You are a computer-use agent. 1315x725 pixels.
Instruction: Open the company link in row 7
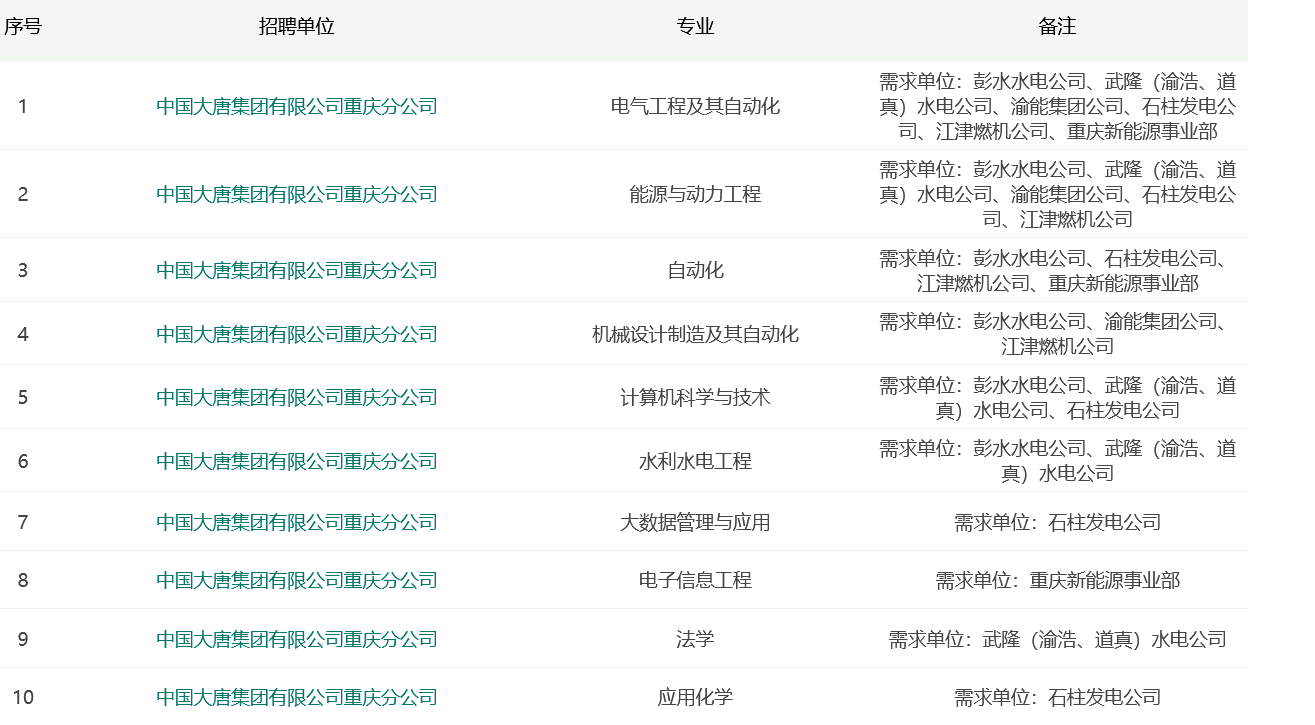tap(296, 522)
